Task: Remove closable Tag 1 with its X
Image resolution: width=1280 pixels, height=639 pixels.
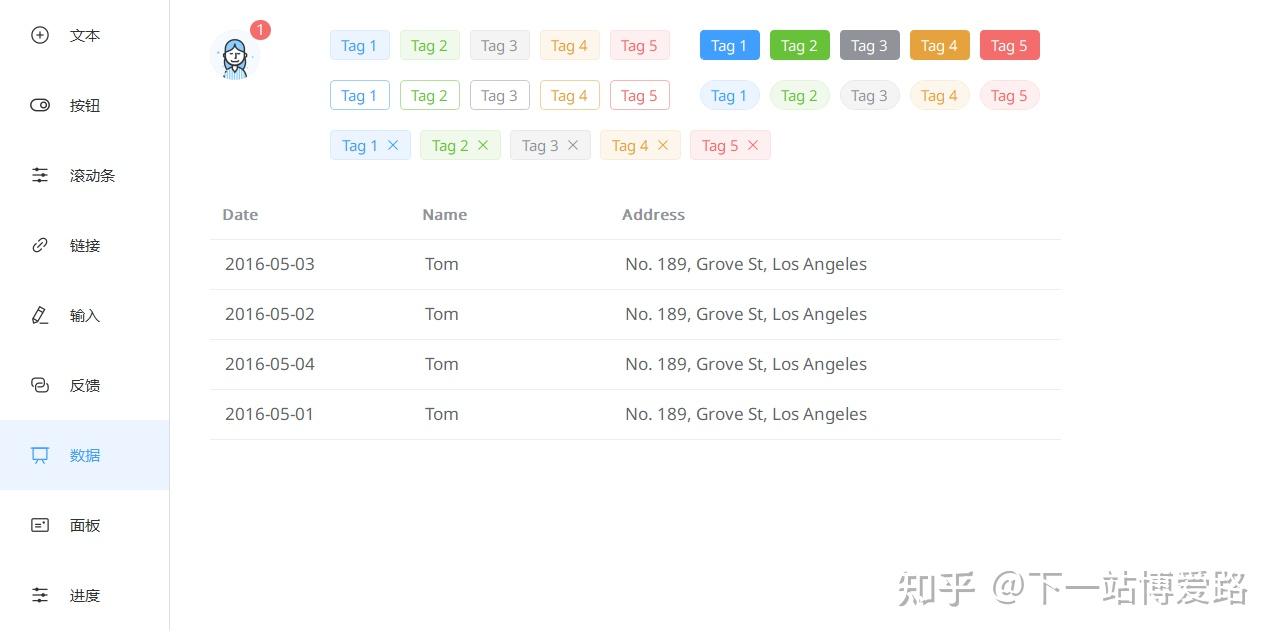Action: point(393,145)
